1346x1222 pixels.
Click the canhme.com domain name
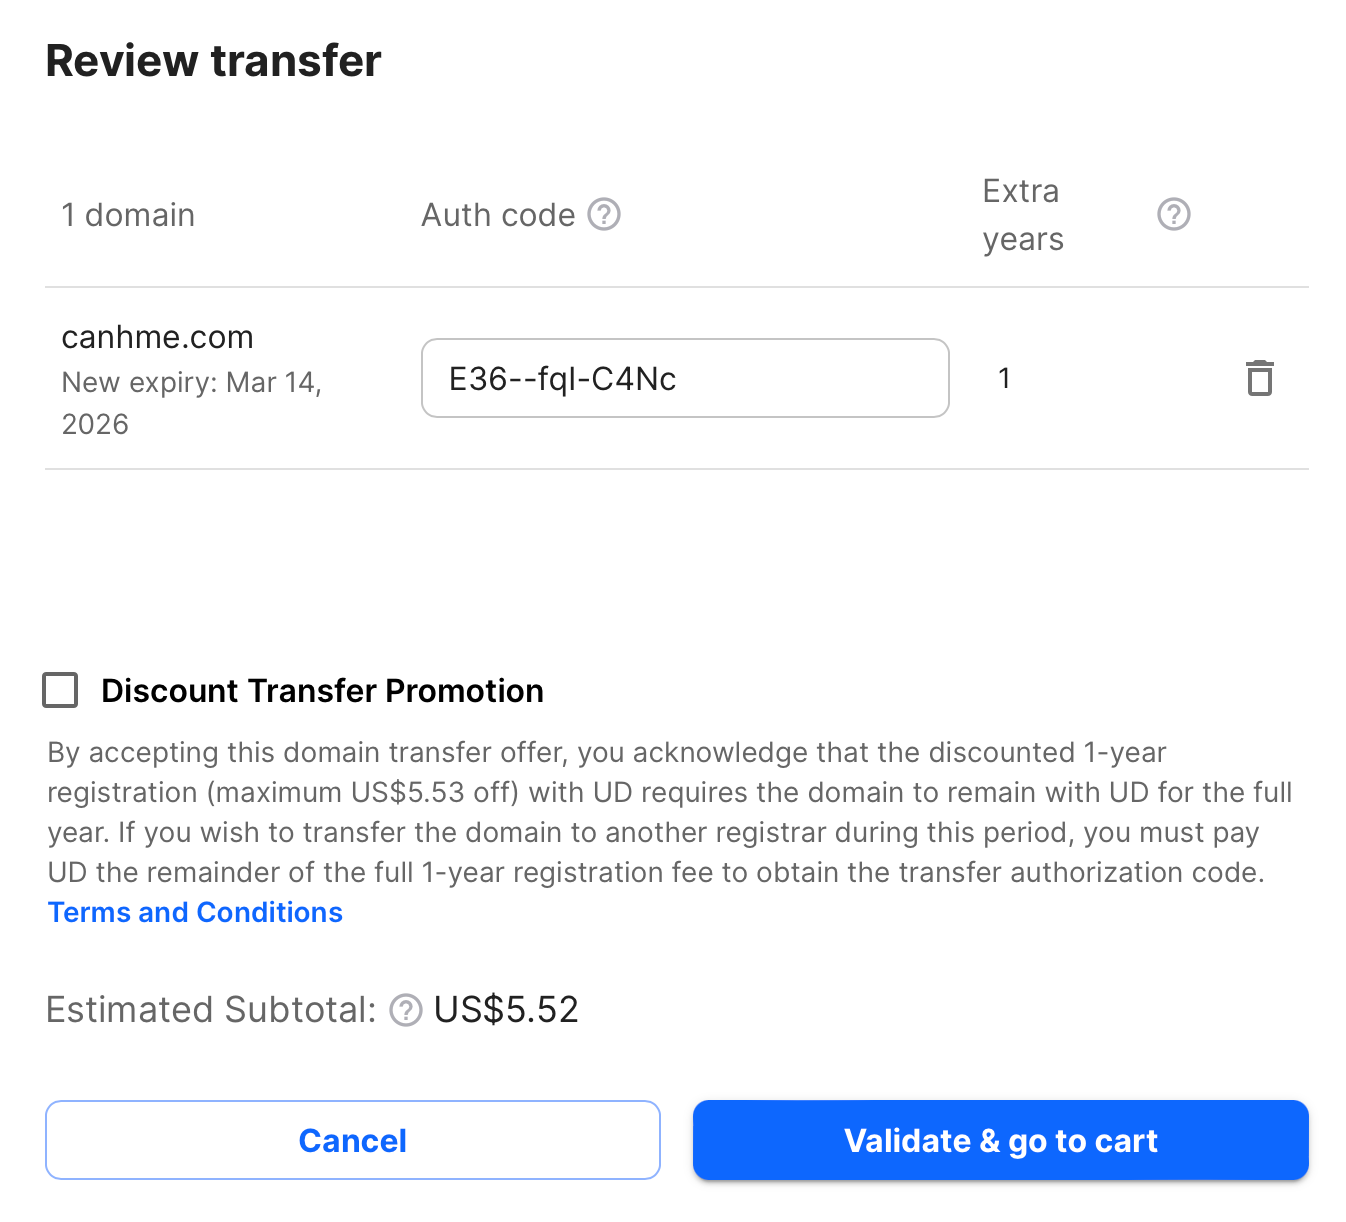pos(157,337)
